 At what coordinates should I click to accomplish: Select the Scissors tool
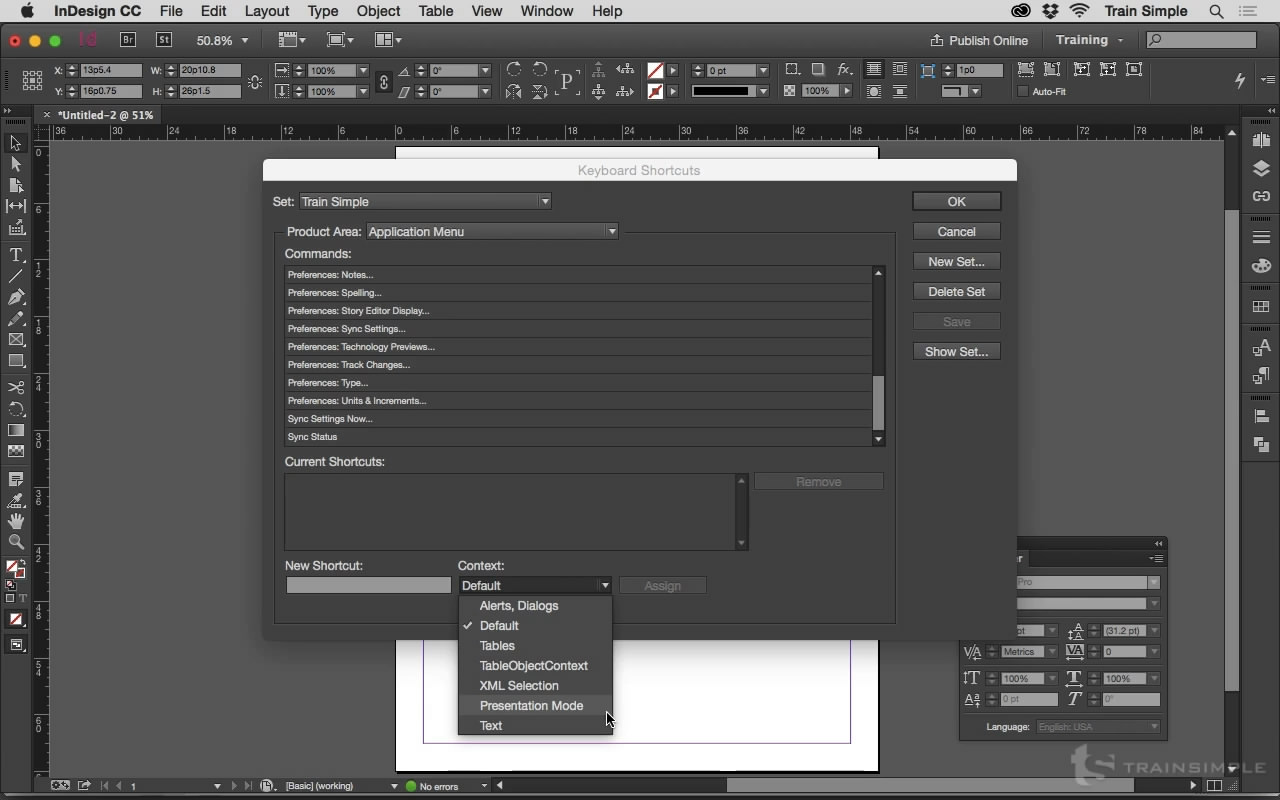[16, 388]
